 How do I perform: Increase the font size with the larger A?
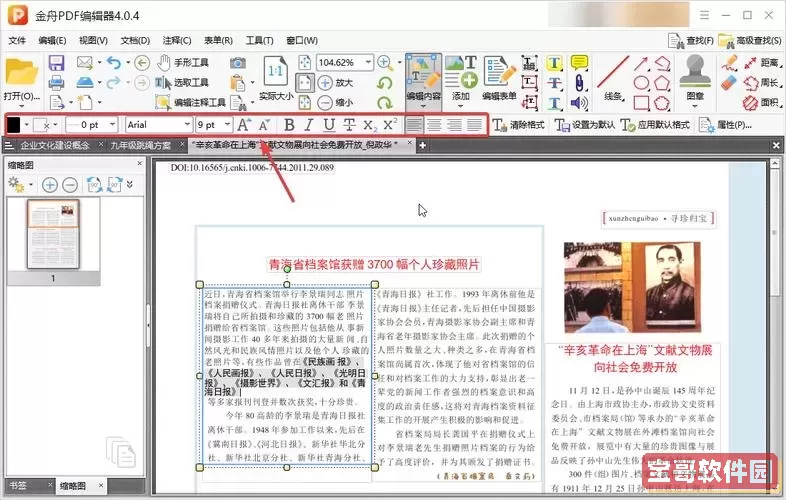[244, 125]
